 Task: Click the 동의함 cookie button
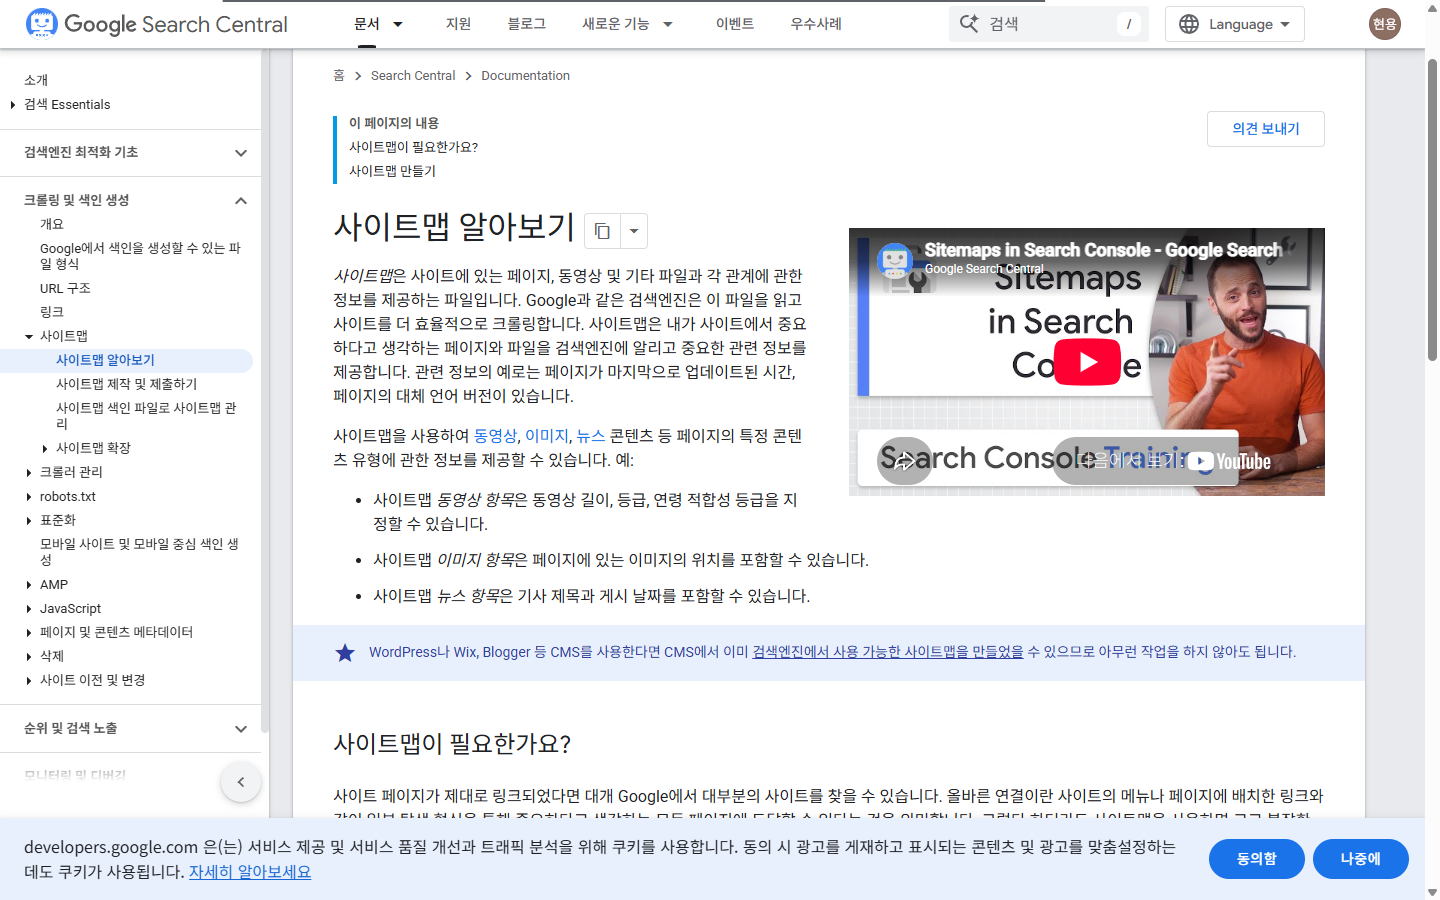pos(1257,859)
